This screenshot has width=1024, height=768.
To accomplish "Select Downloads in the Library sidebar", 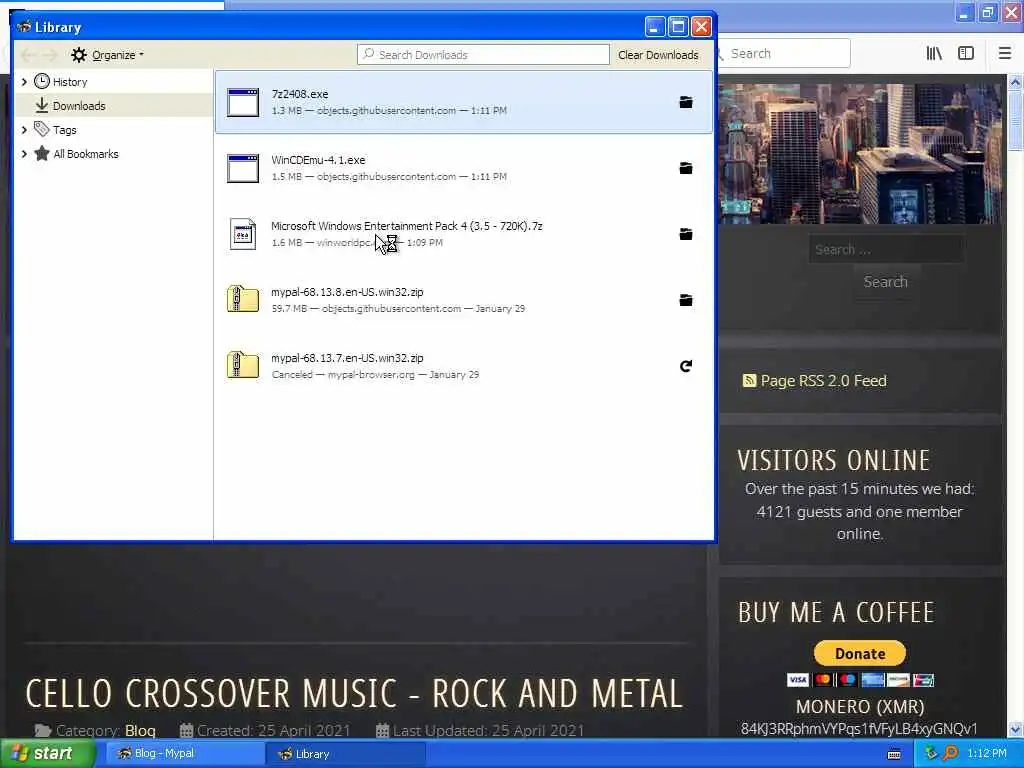I will coord(114,106).
